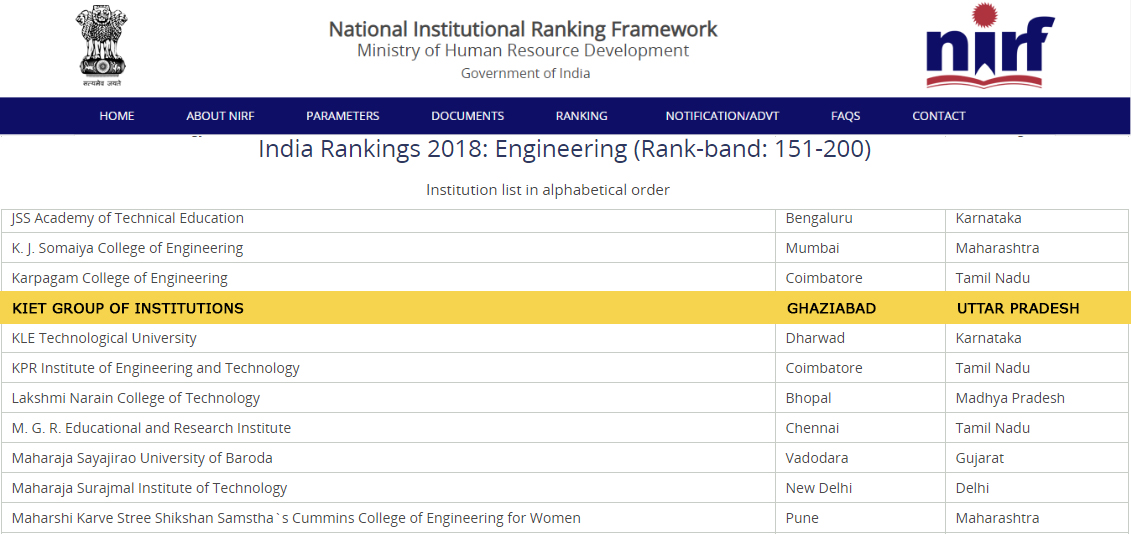Select K. J. Somaiya College of Engineering
1131x534 pixels.
point(128,248)
